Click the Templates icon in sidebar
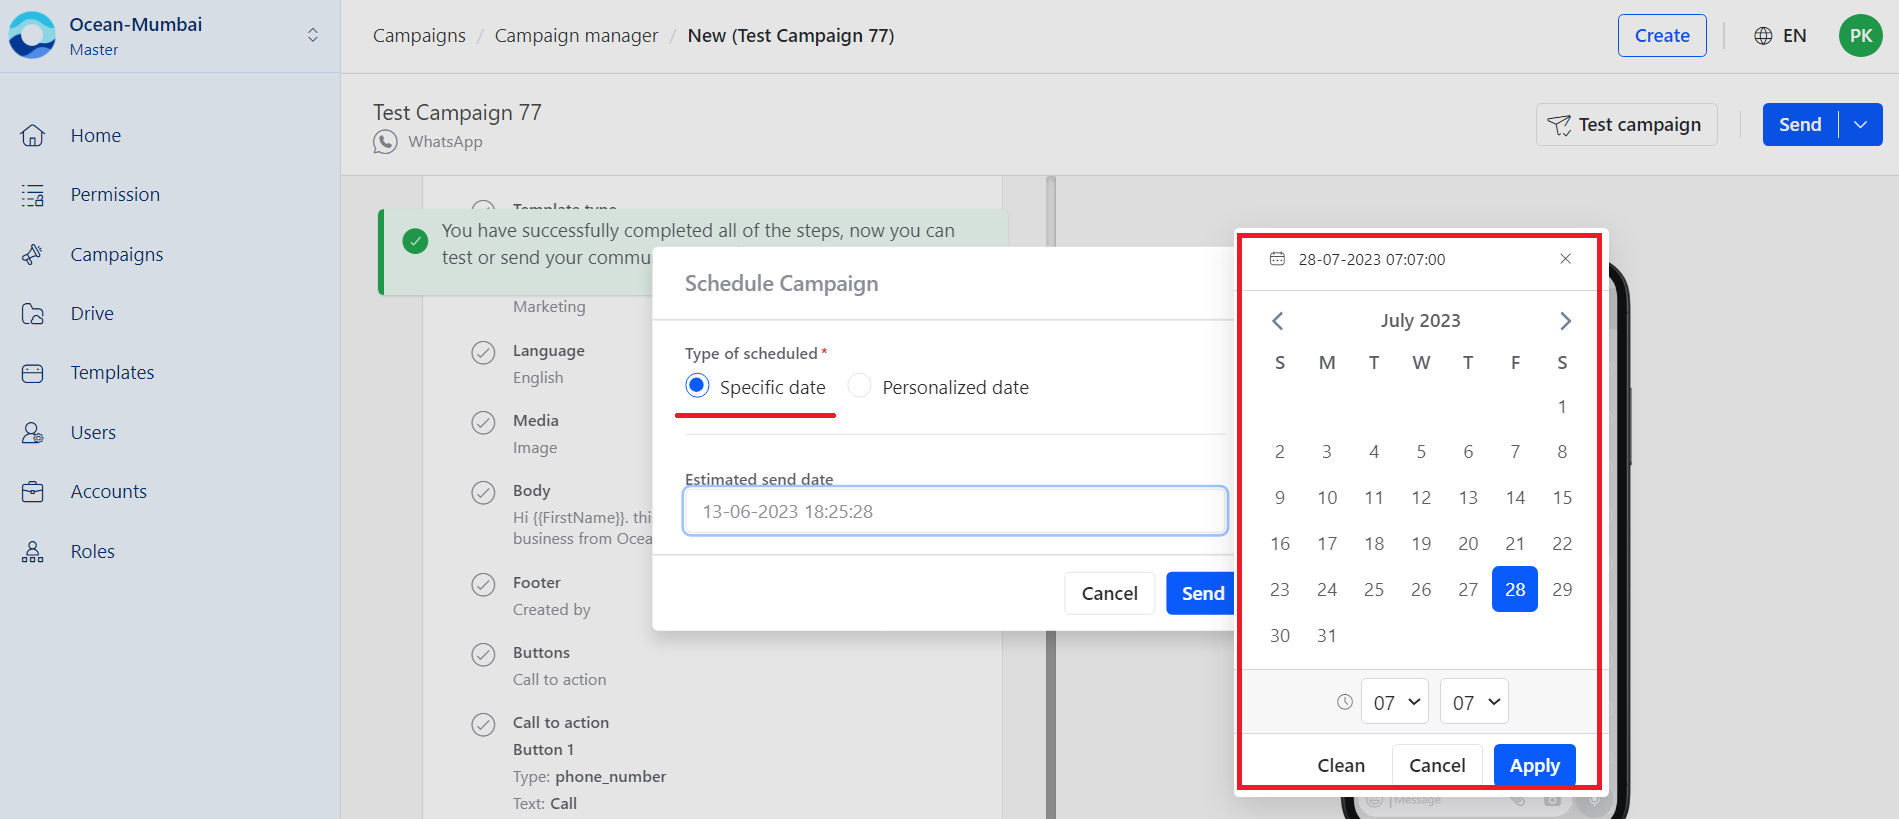The image size is (1899, 819). [x=32, y=373]
